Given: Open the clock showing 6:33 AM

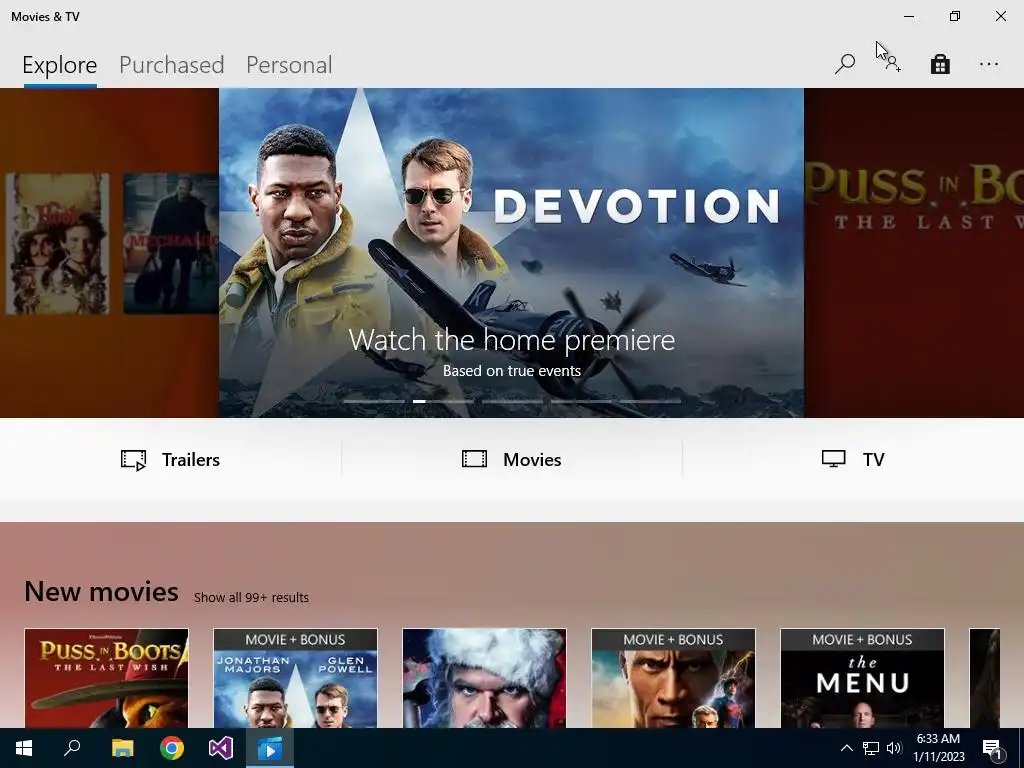Looking at the screenshot, I should click(938, 748).
